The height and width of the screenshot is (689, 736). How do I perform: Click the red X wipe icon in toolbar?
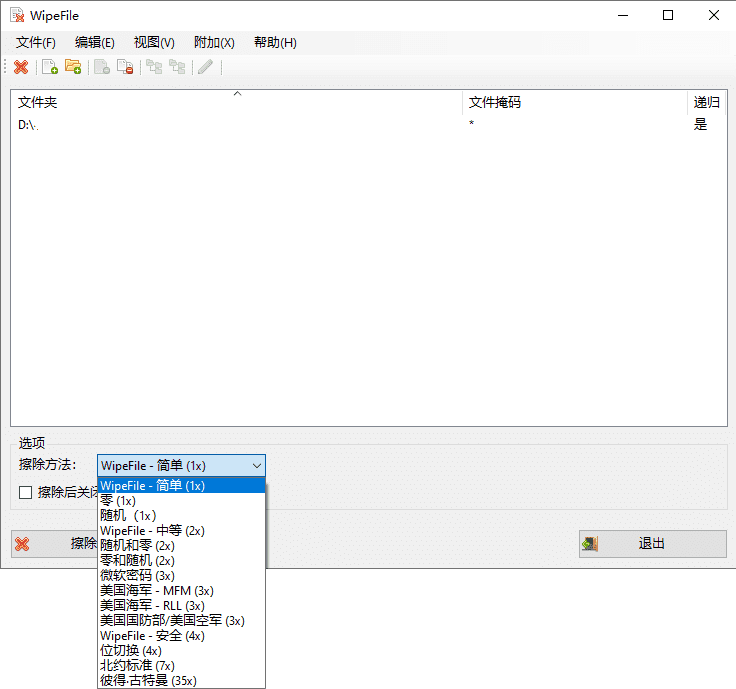pos(21,67)
